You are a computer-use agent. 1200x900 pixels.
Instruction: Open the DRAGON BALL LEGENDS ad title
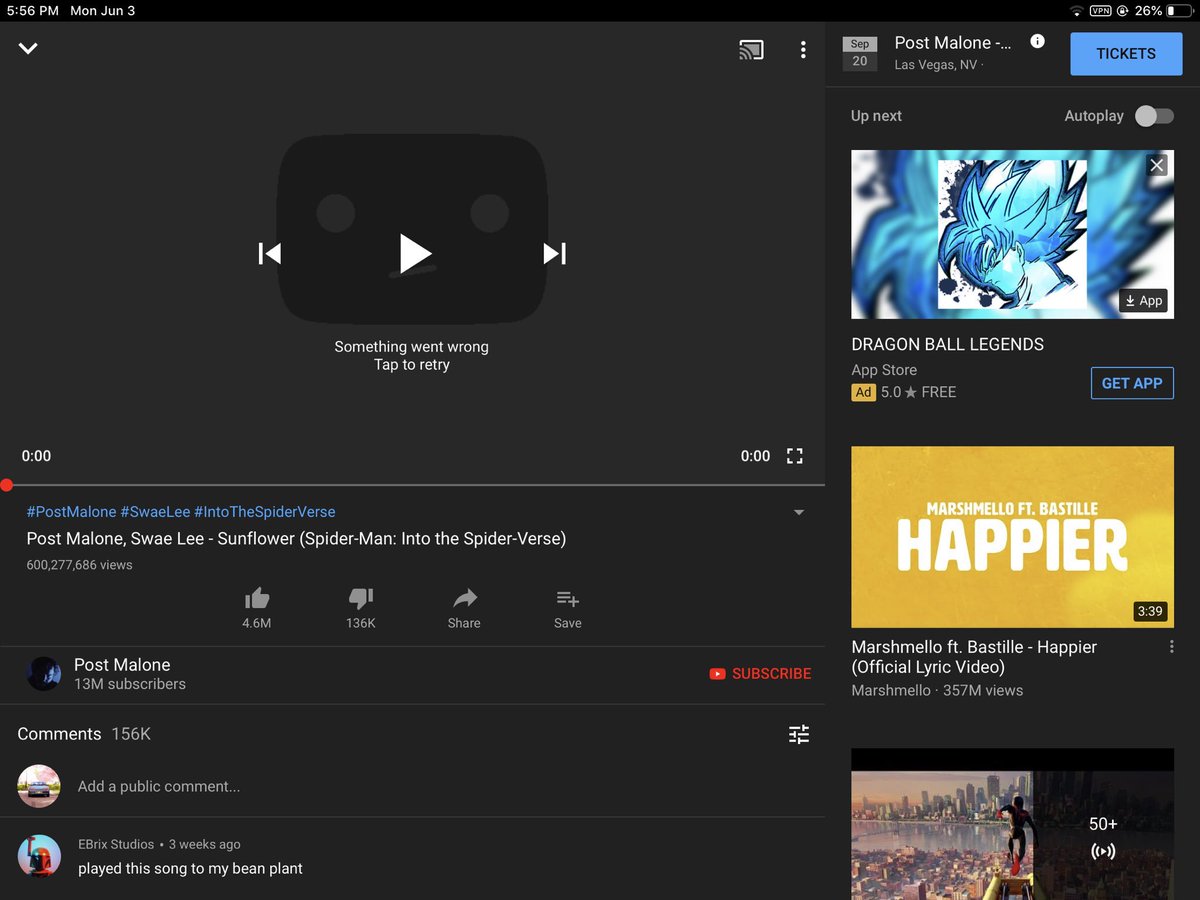947,344
